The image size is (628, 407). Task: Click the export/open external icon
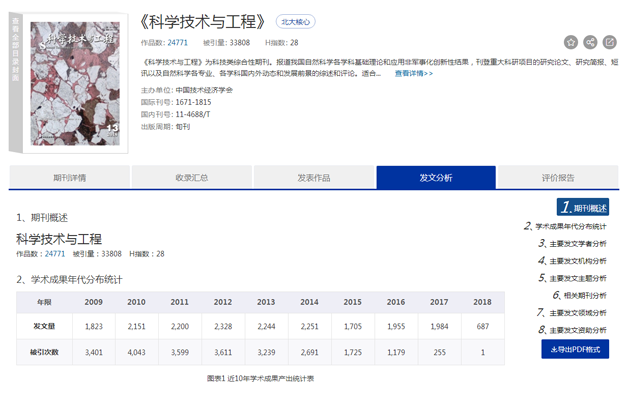tap(610, 42)
